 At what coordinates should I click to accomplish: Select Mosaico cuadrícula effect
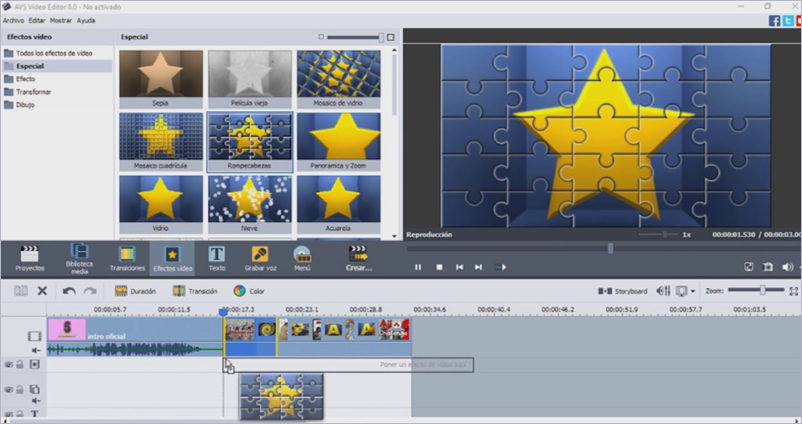click(161, 142)
